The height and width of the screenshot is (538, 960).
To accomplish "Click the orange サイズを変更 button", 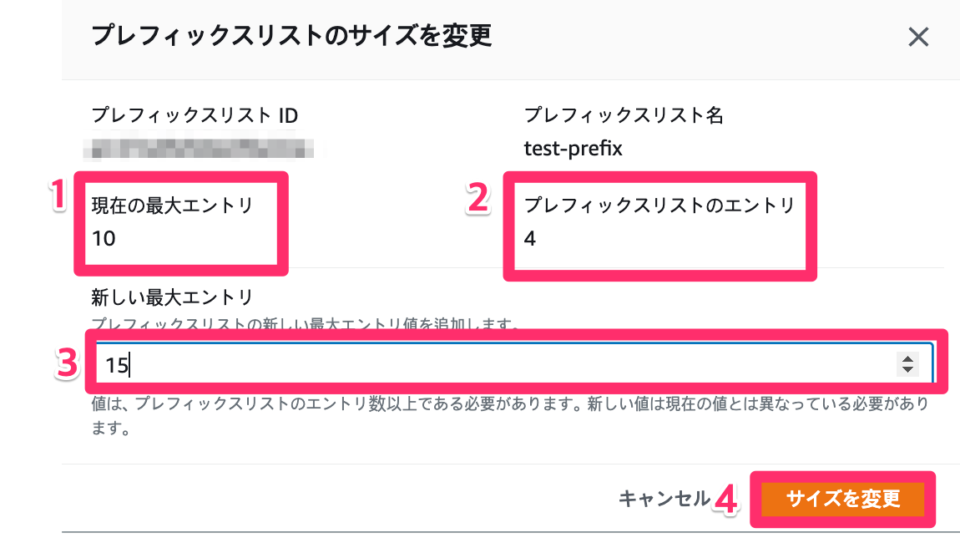I will 842,499.
